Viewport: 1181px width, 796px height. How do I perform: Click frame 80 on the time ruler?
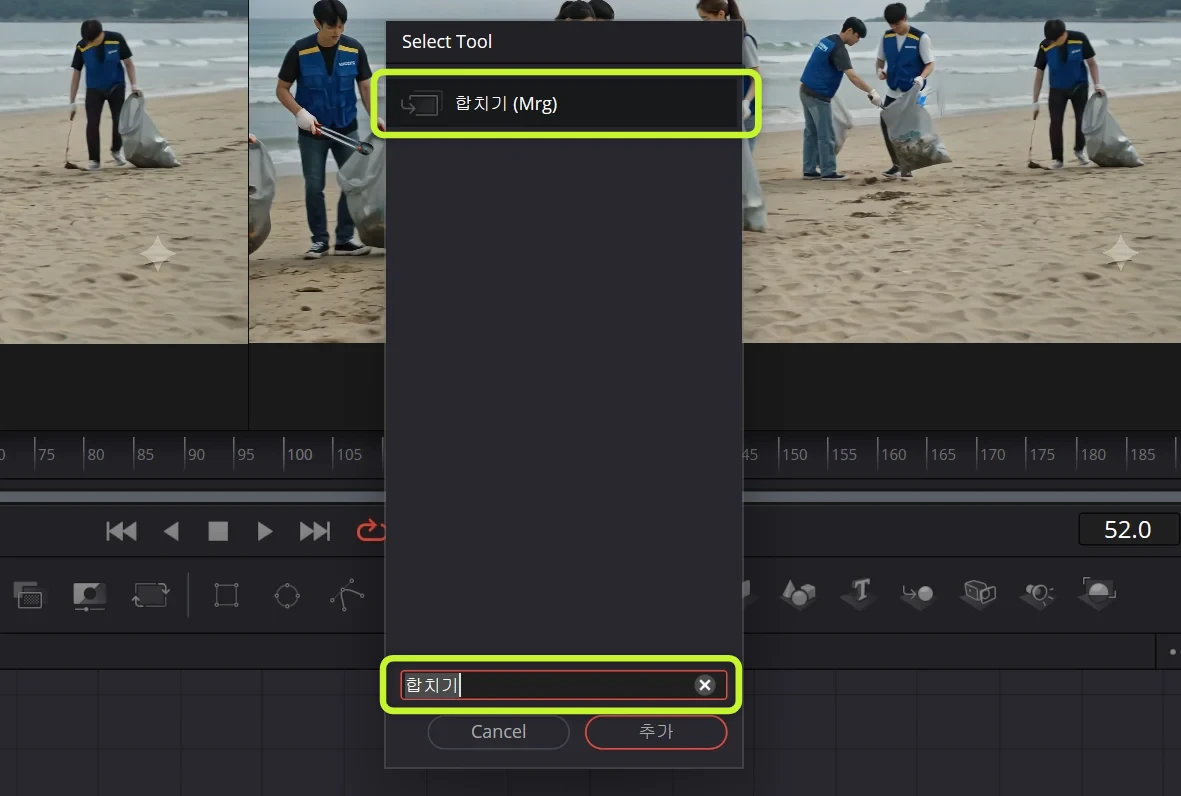pos(96,454)
